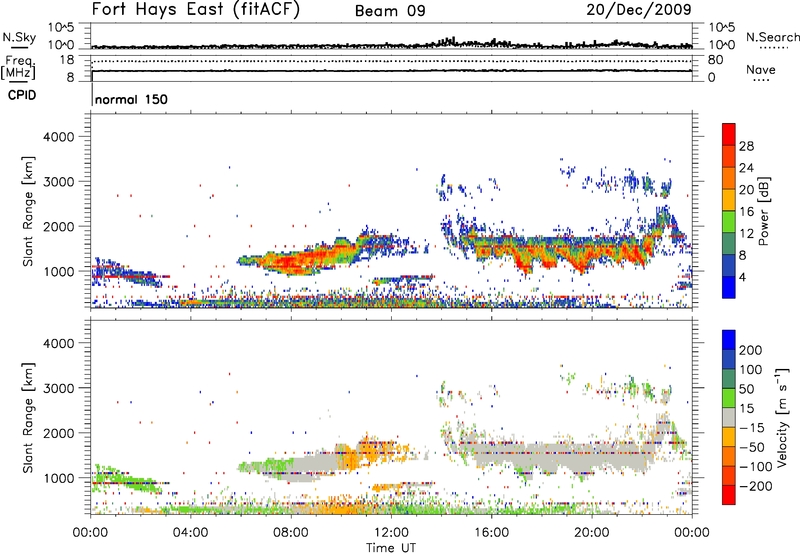The image size is (800, 554).
Task: Select the "Freq. [MHz]" axis label
Action: click(18, 67)
